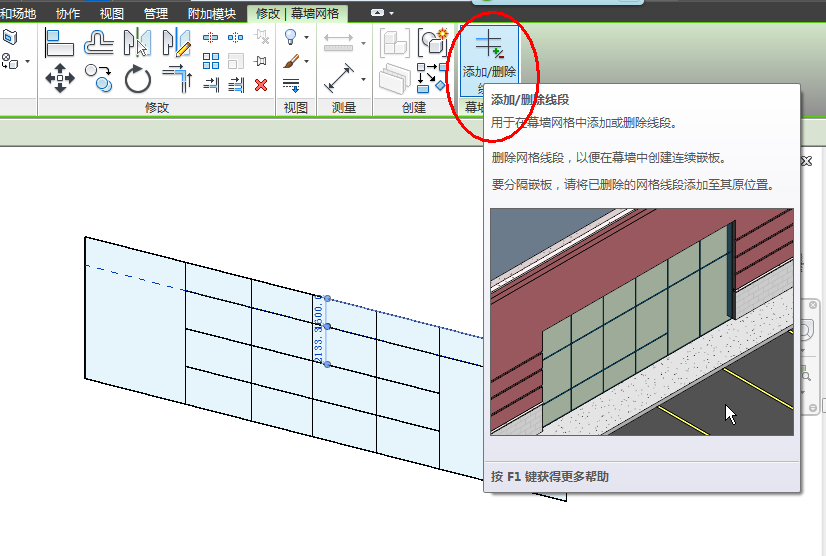Click bottom blue grip on selected grid
Screen dimensions: 826x556
click(x=327, y=364)
